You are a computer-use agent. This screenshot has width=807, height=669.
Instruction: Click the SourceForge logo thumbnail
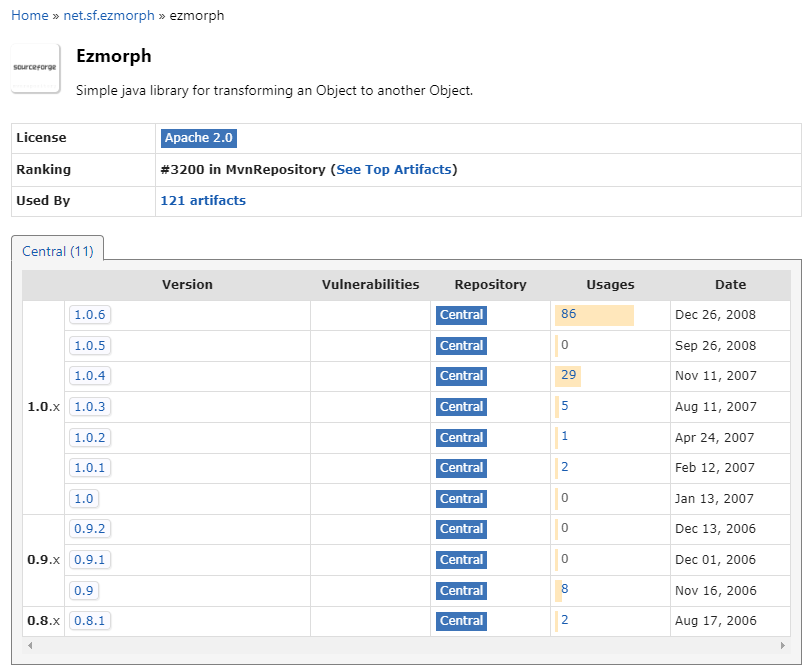(x=36, y=68)
